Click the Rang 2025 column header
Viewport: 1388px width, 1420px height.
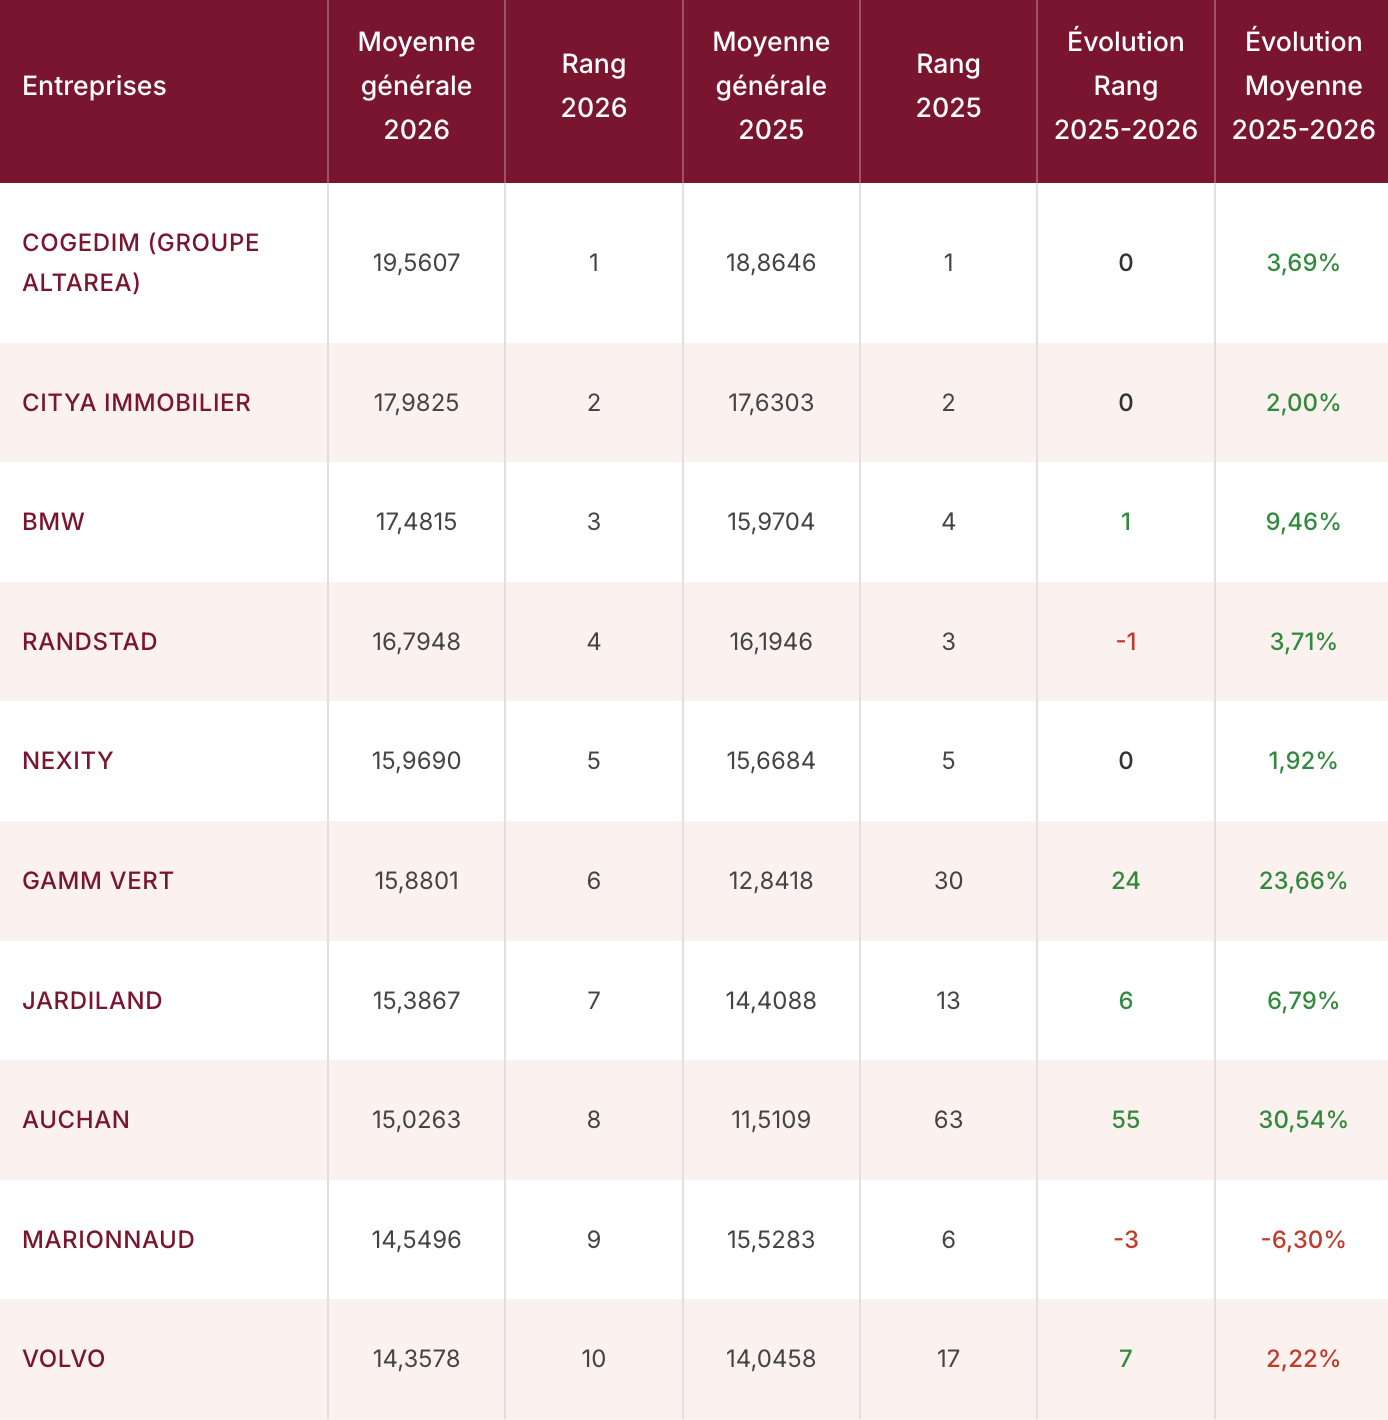pos(948,86)
